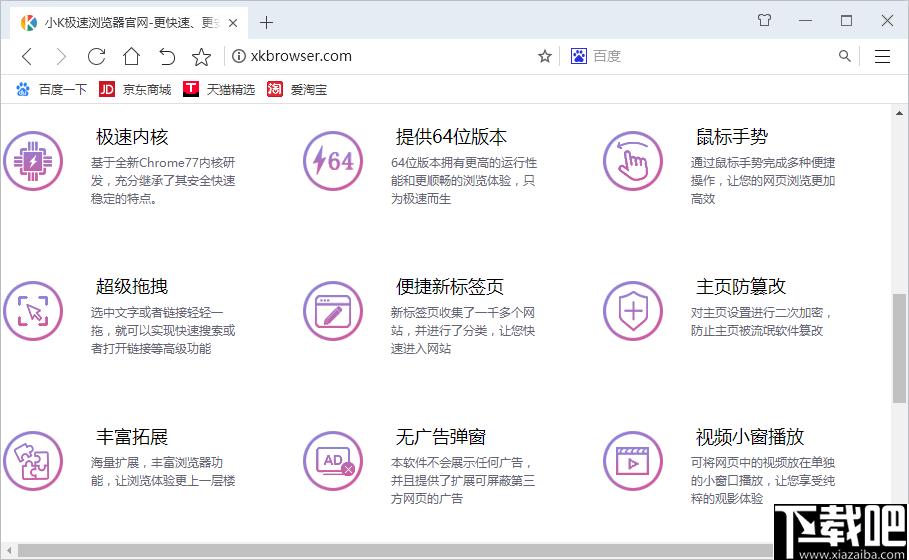This screenshot has width=909, height=560.
Task: Click the 提供64位版本 heading
Action: [451, 137]
